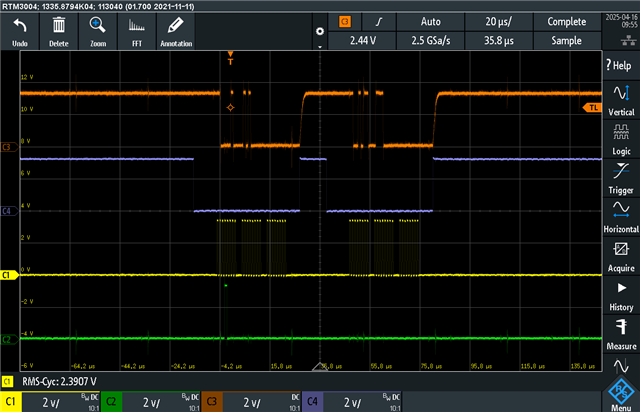Open C2 2 V/ vertical scale
Viewport: 640px width, 412px height.
(161, 403)
